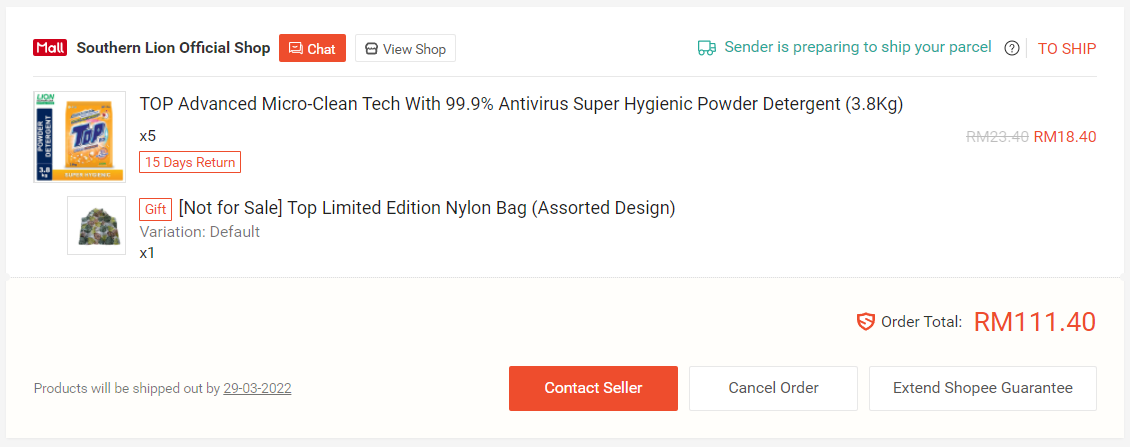
Task: Open chat with Southern Lion shop
Action: [x=312, y=48]
